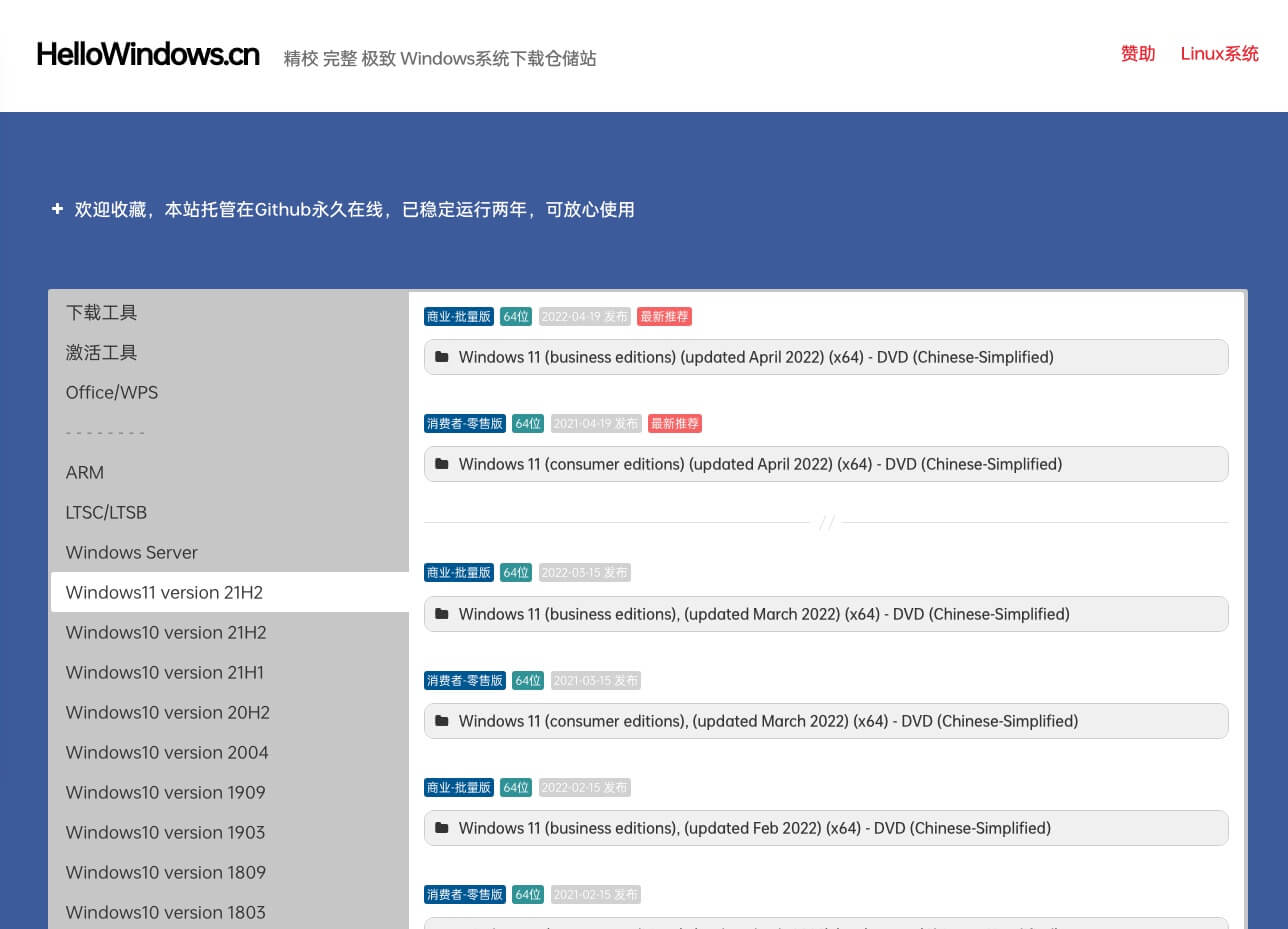Click the 2021-02-15 发布 date tag
Image resolution: width=1288 pixels, height=929 pixels.
click(596, 895)
